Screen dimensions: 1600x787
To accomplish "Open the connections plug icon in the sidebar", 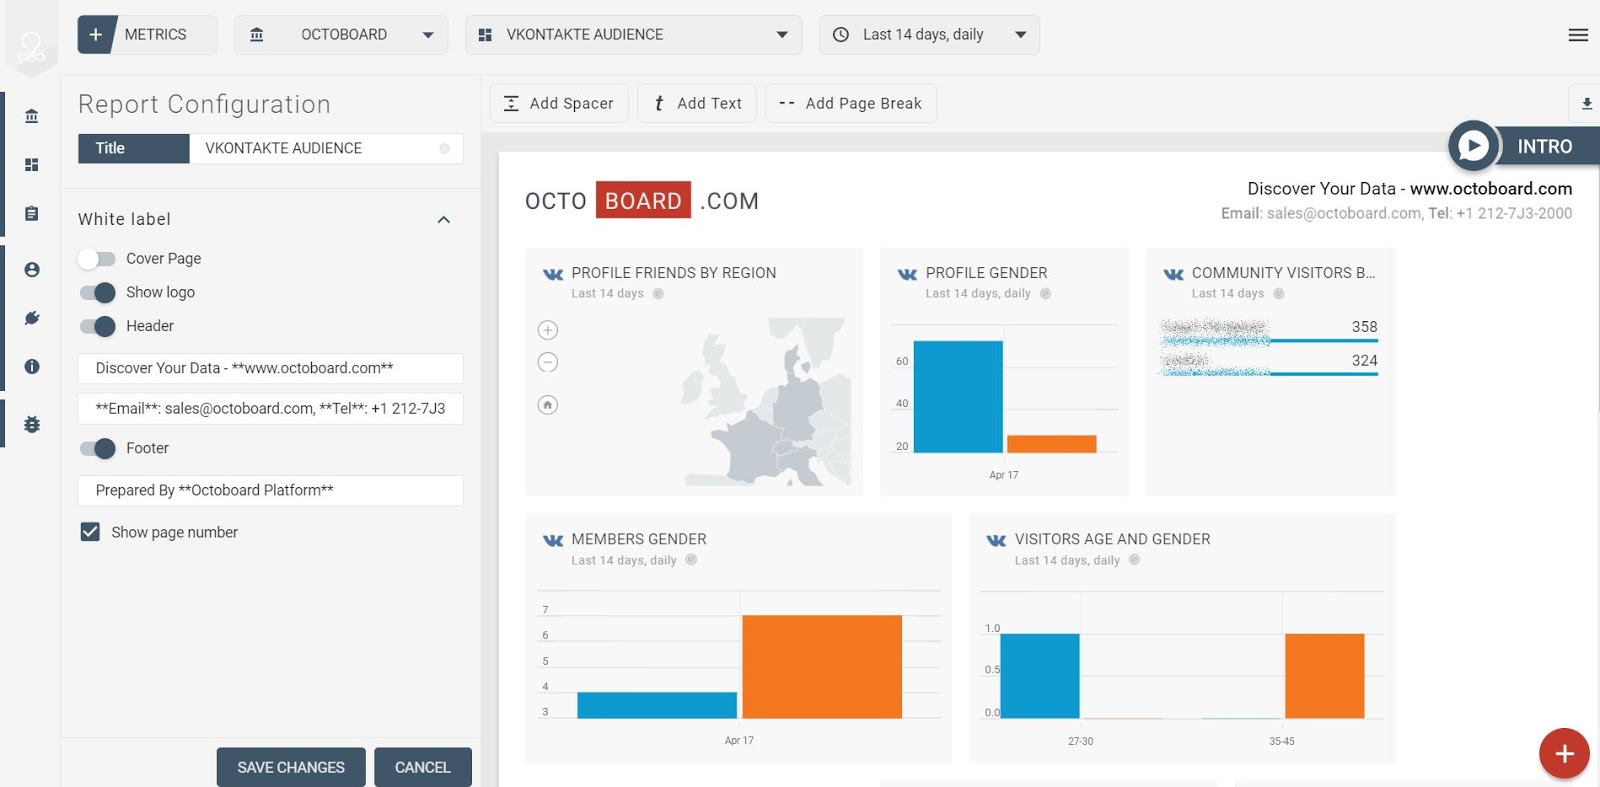I will click(32, 318).
